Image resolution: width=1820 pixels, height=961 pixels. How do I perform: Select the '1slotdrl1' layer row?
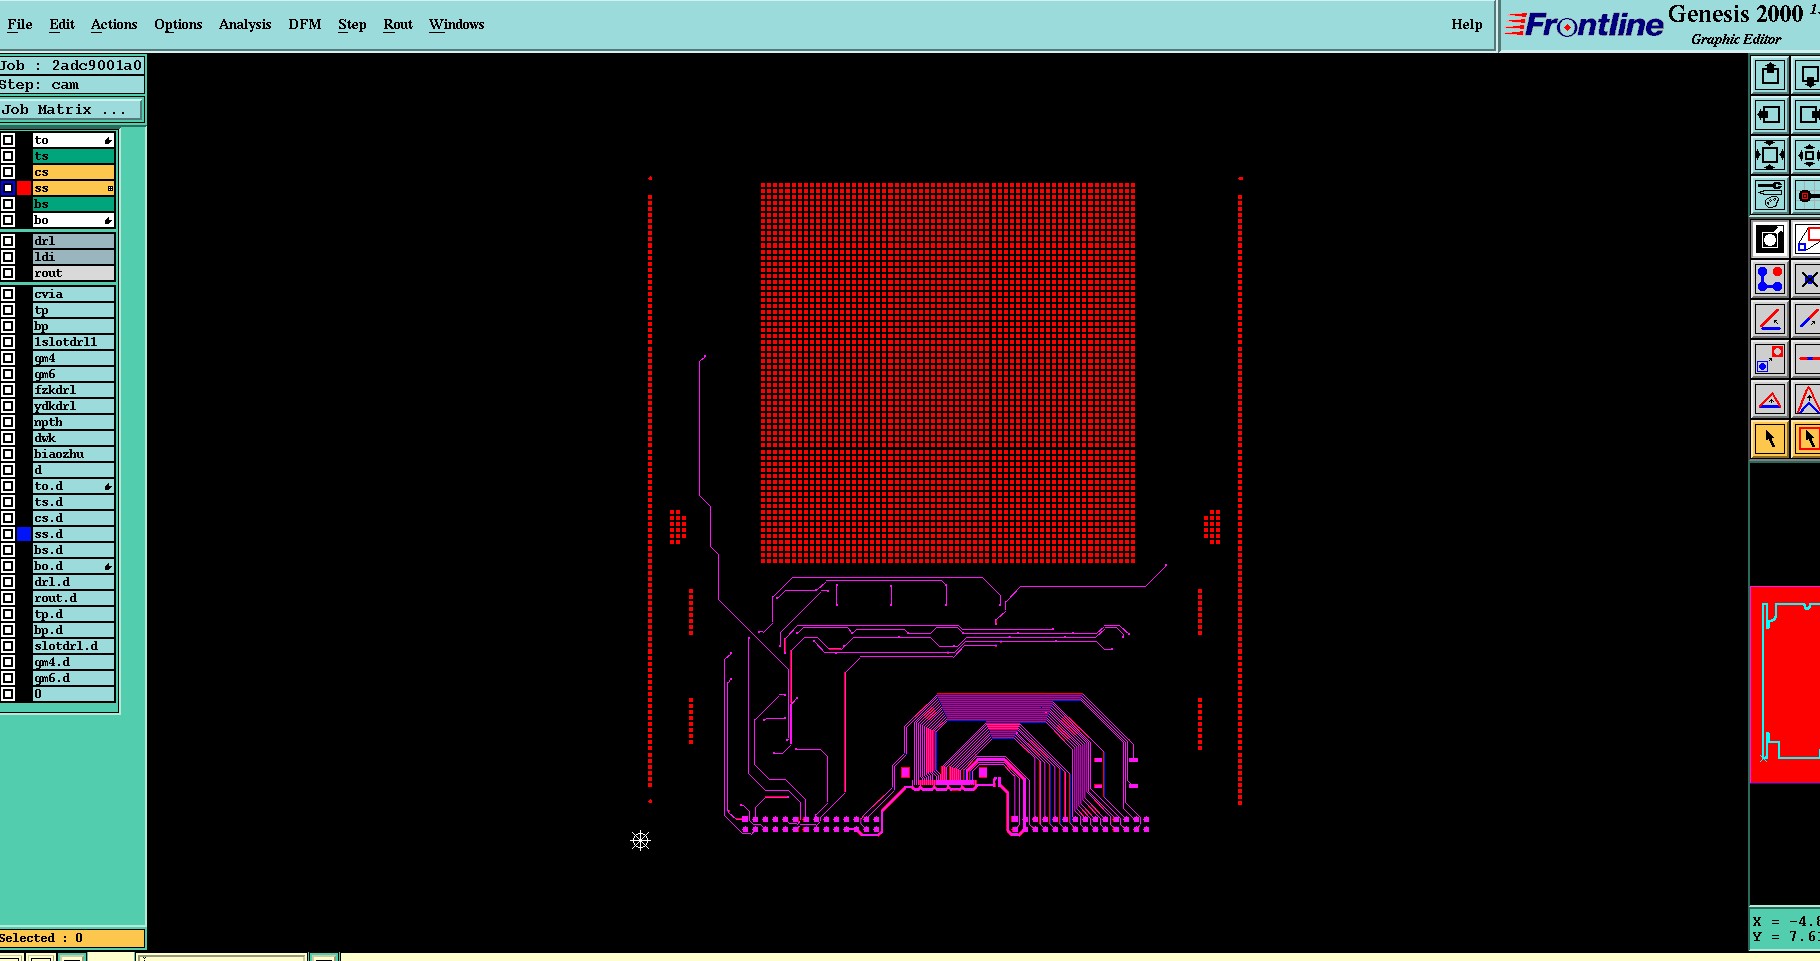73,342
